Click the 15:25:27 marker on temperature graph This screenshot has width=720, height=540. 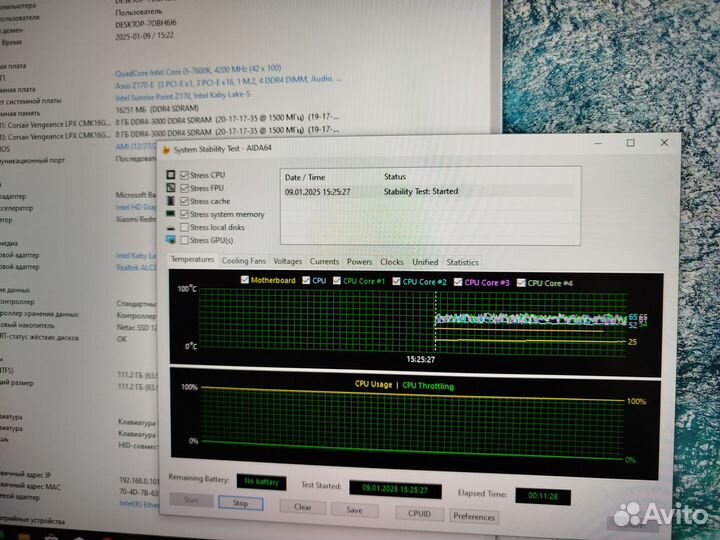tap(421, 359)
